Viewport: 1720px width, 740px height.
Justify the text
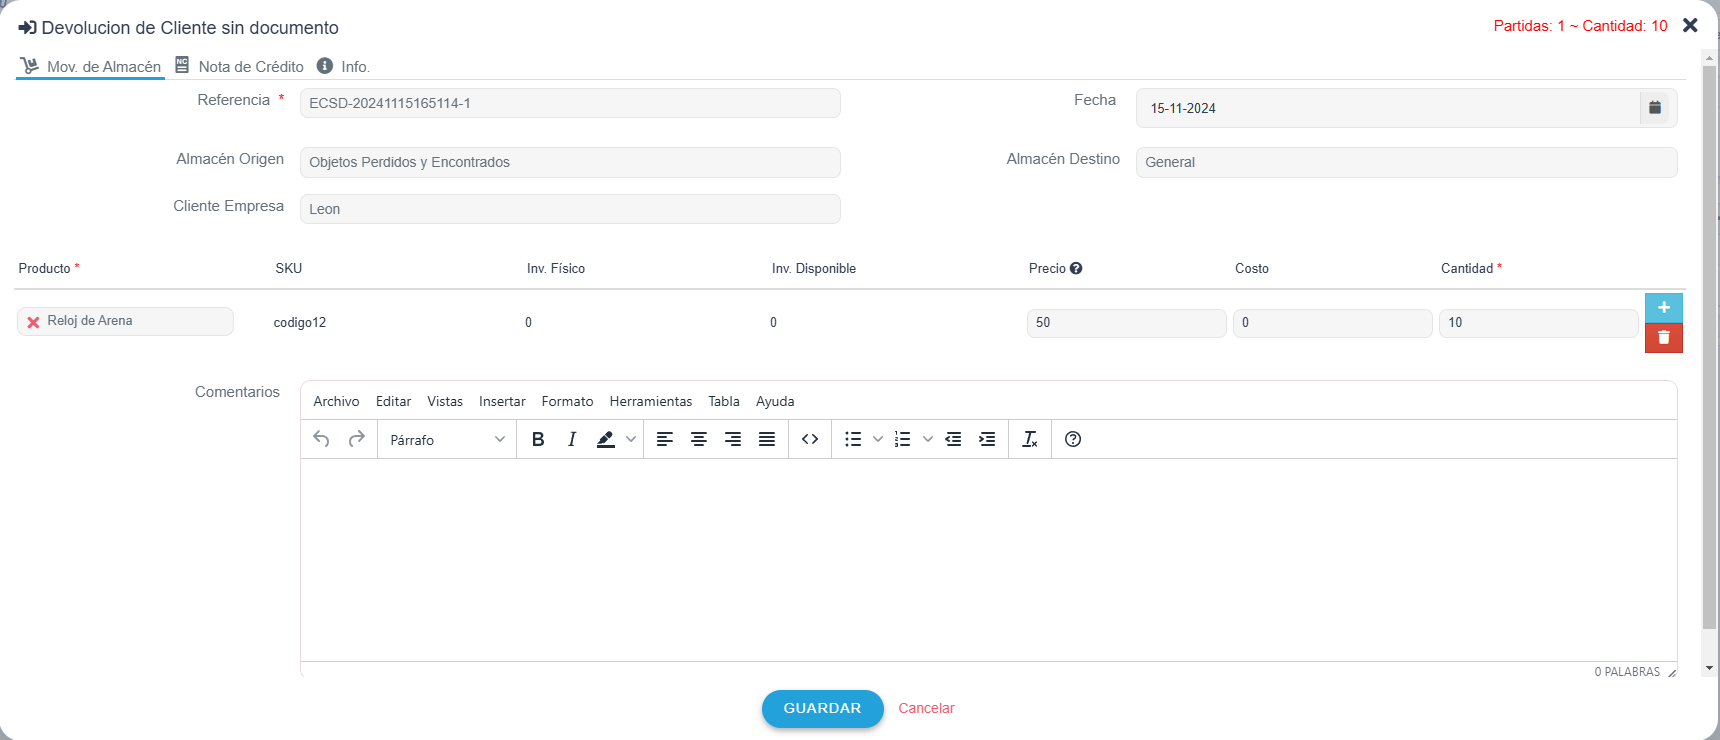tap(767, 439)
